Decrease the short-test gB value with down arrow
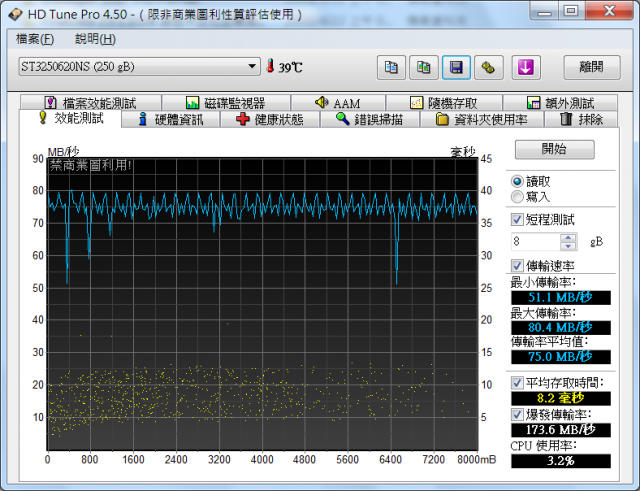This screenshot has width=640, height=491. tap(568, 246)
